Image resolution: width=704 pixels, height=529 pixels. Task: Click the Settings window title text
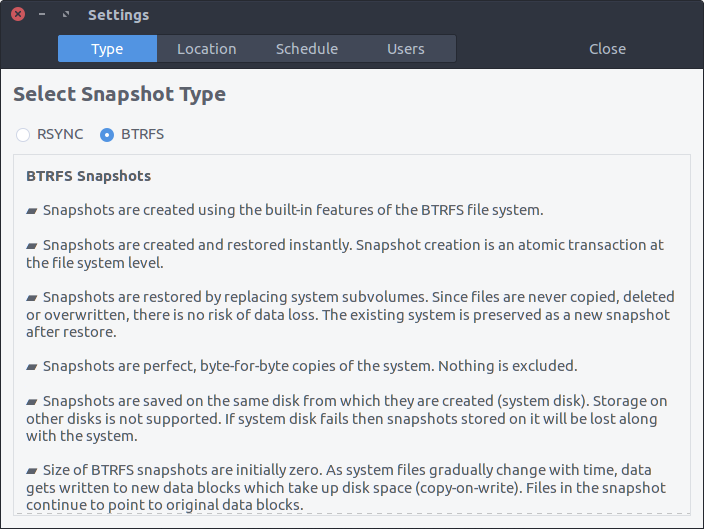pos(119,15)
